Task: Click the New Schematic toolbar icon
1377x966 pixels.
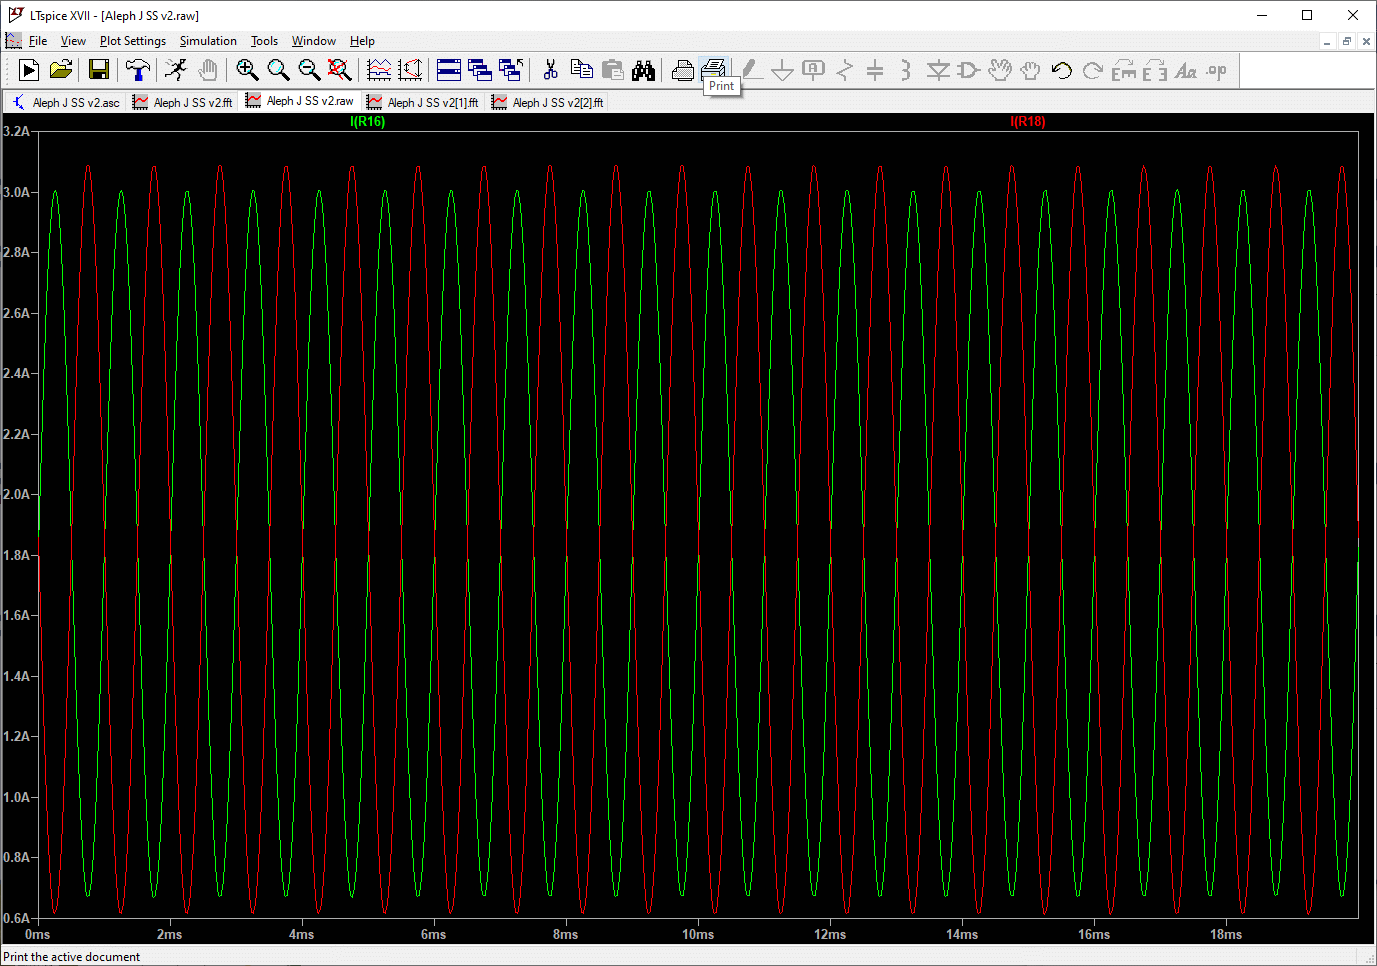Action: click(x=29, y=70)
